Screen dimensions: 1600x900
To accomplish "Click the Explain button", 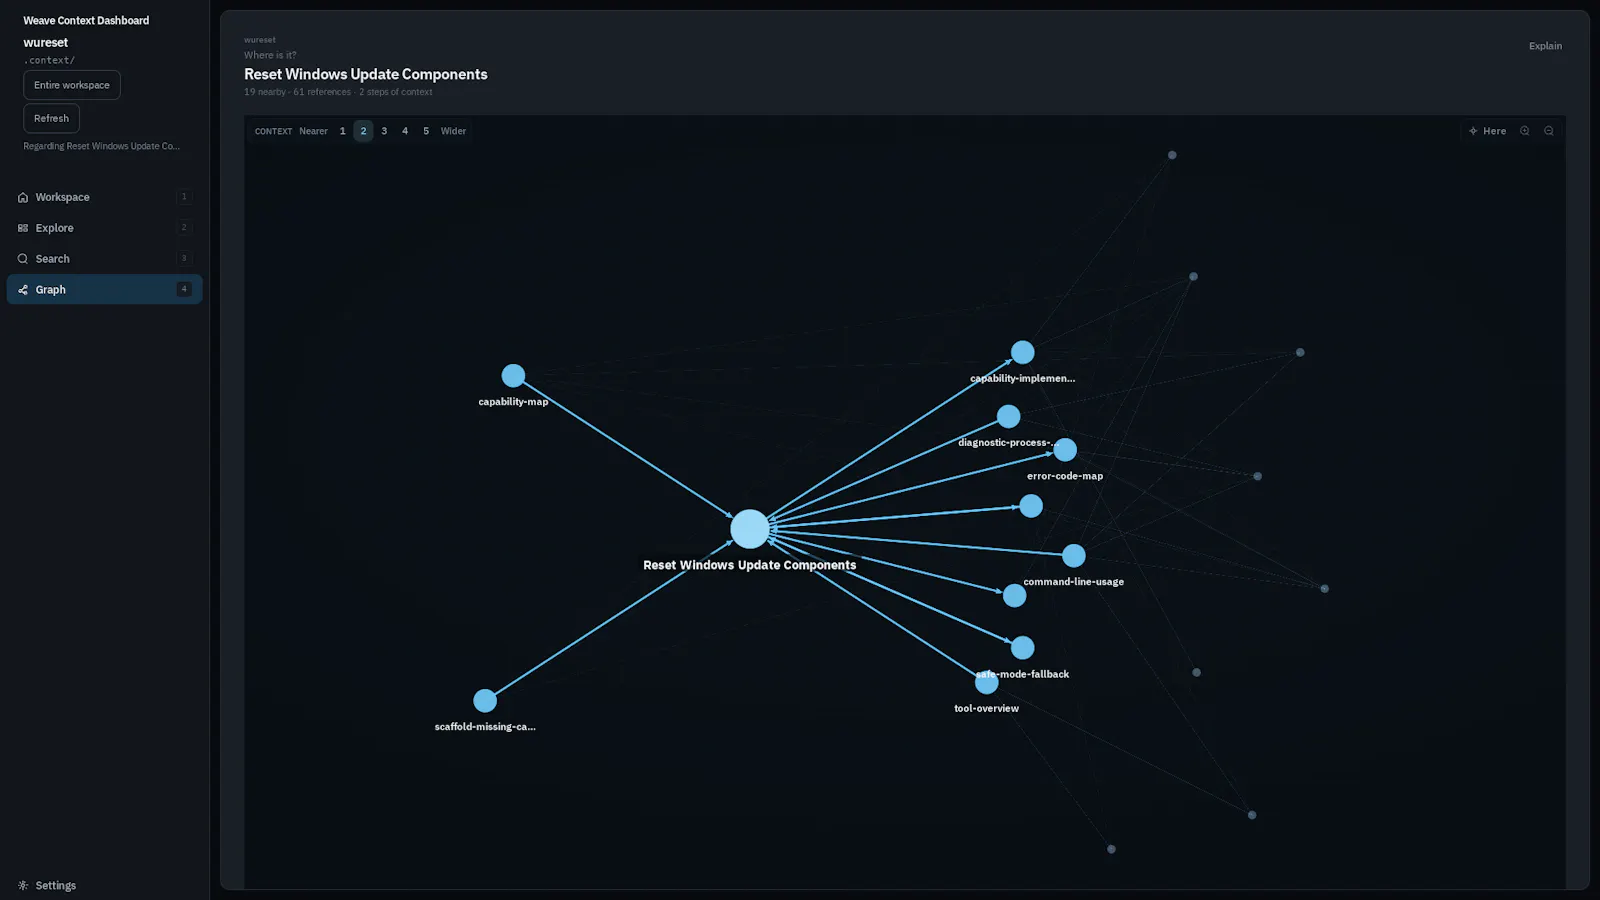I will coord(1545,46).
